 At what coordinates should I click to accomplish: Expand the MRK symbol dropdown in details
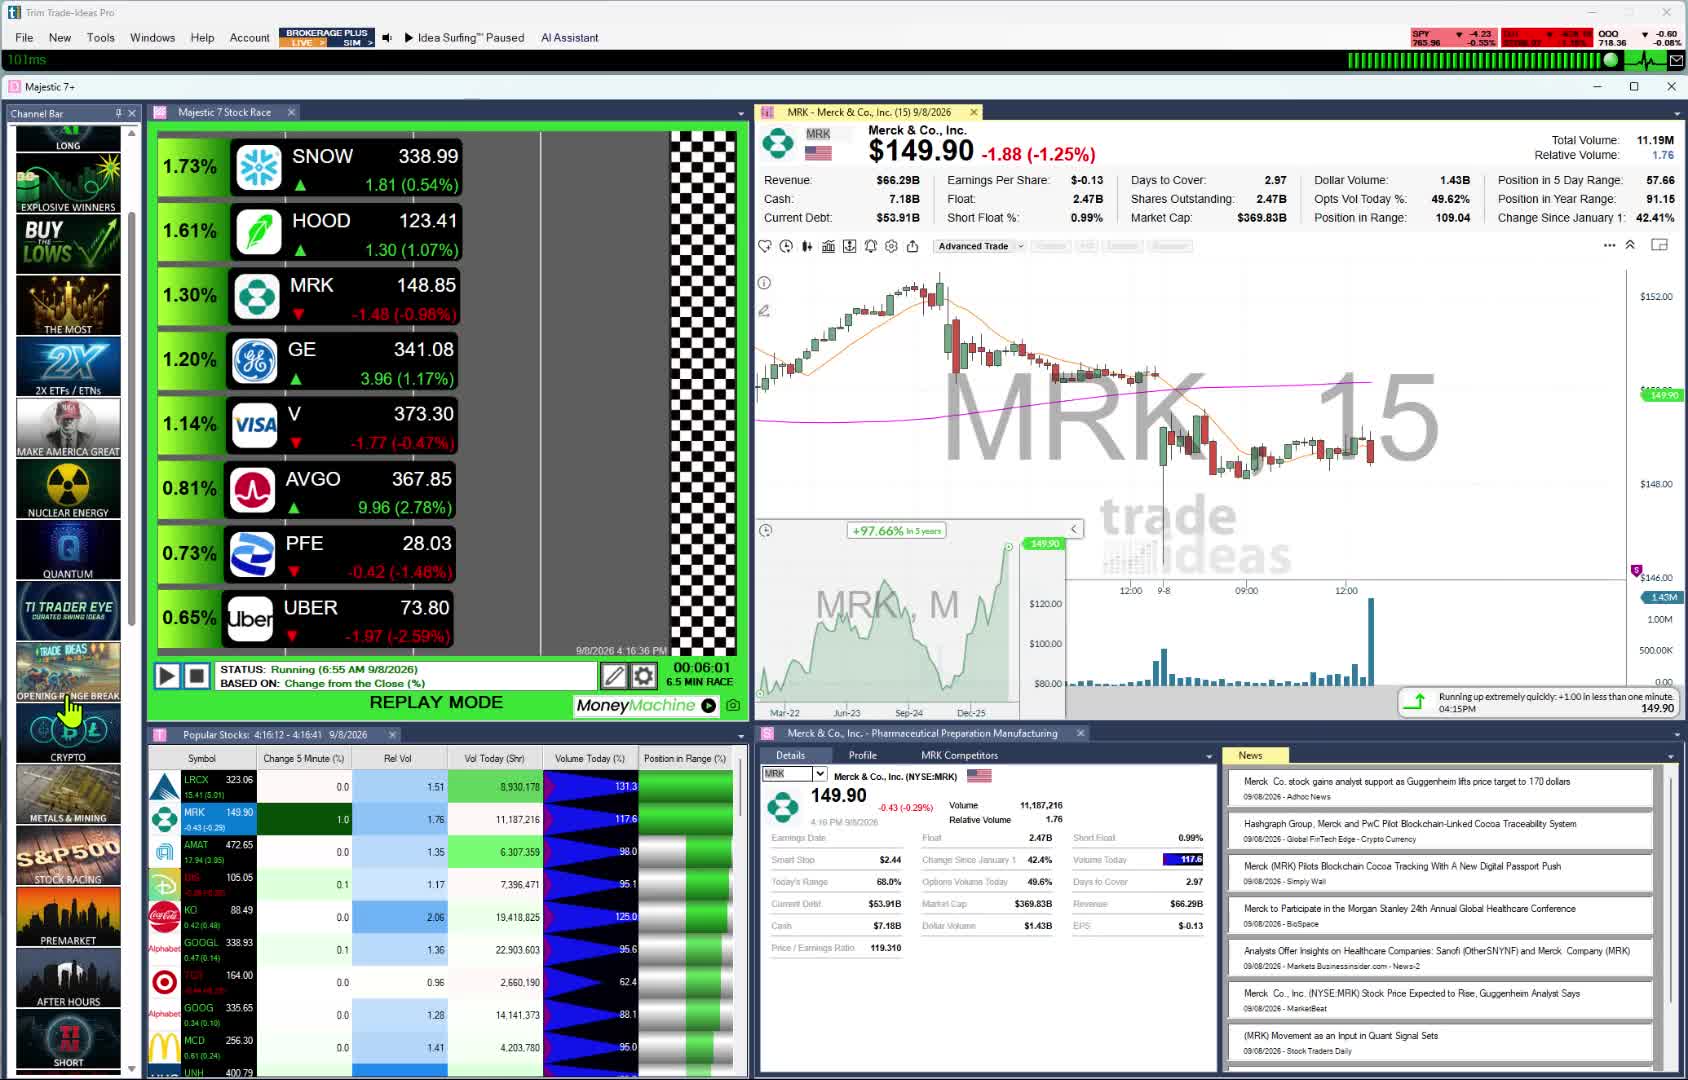pyautogui.click(x=819, y=774)
